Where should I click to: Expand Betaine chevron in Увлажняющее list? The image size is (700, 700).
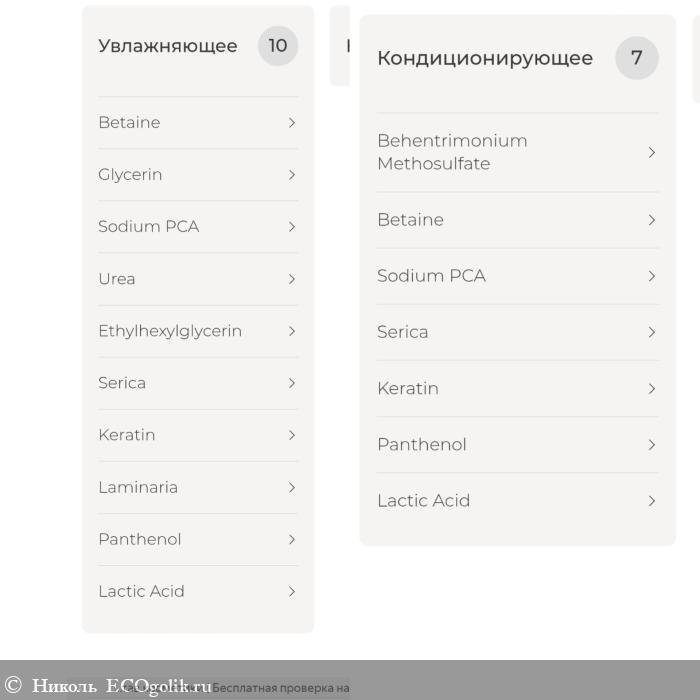(x=292, y=123)
